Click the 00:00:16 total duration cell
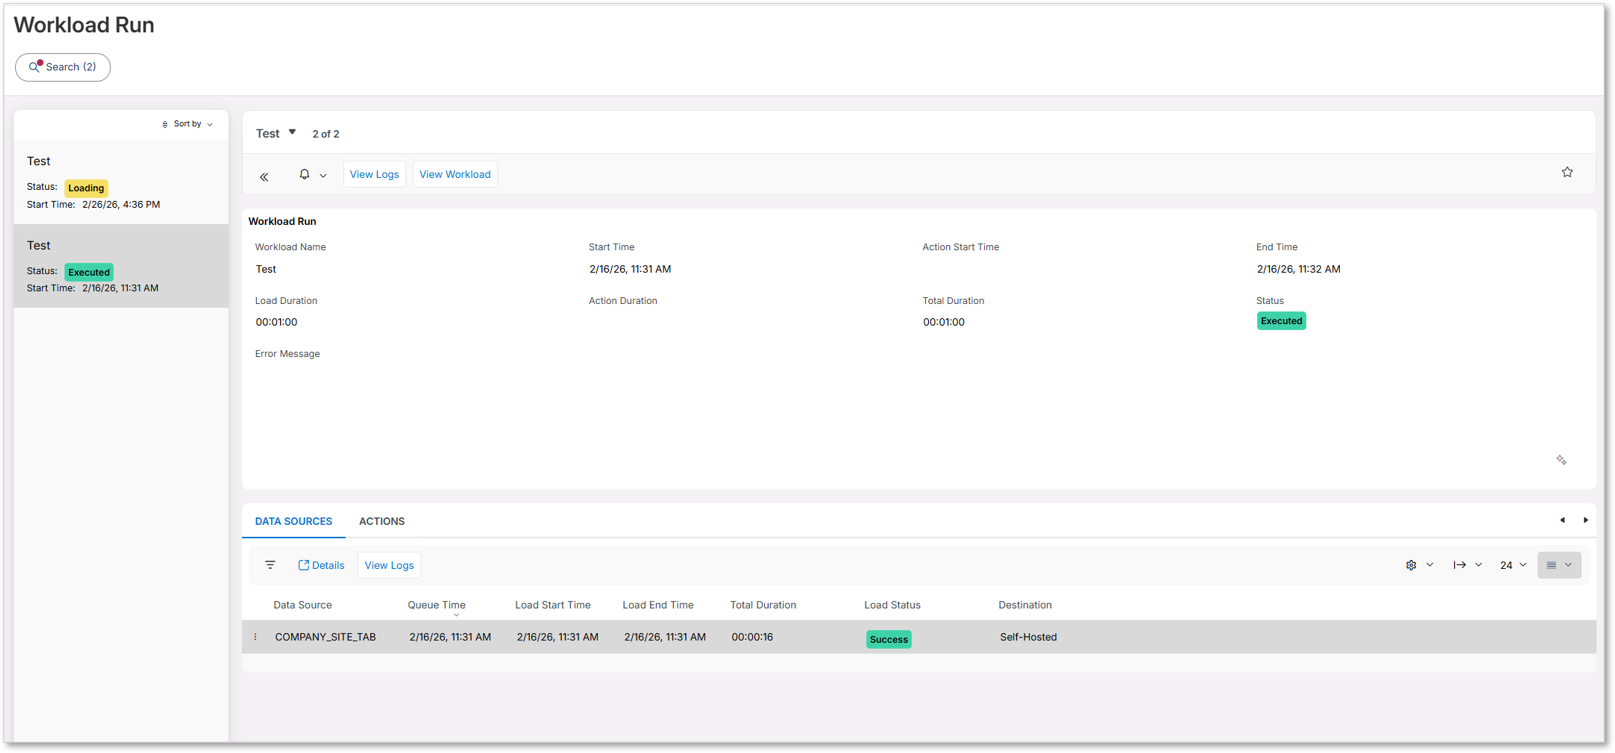This screenshot has height=753, width=1615. pos(752,637)
